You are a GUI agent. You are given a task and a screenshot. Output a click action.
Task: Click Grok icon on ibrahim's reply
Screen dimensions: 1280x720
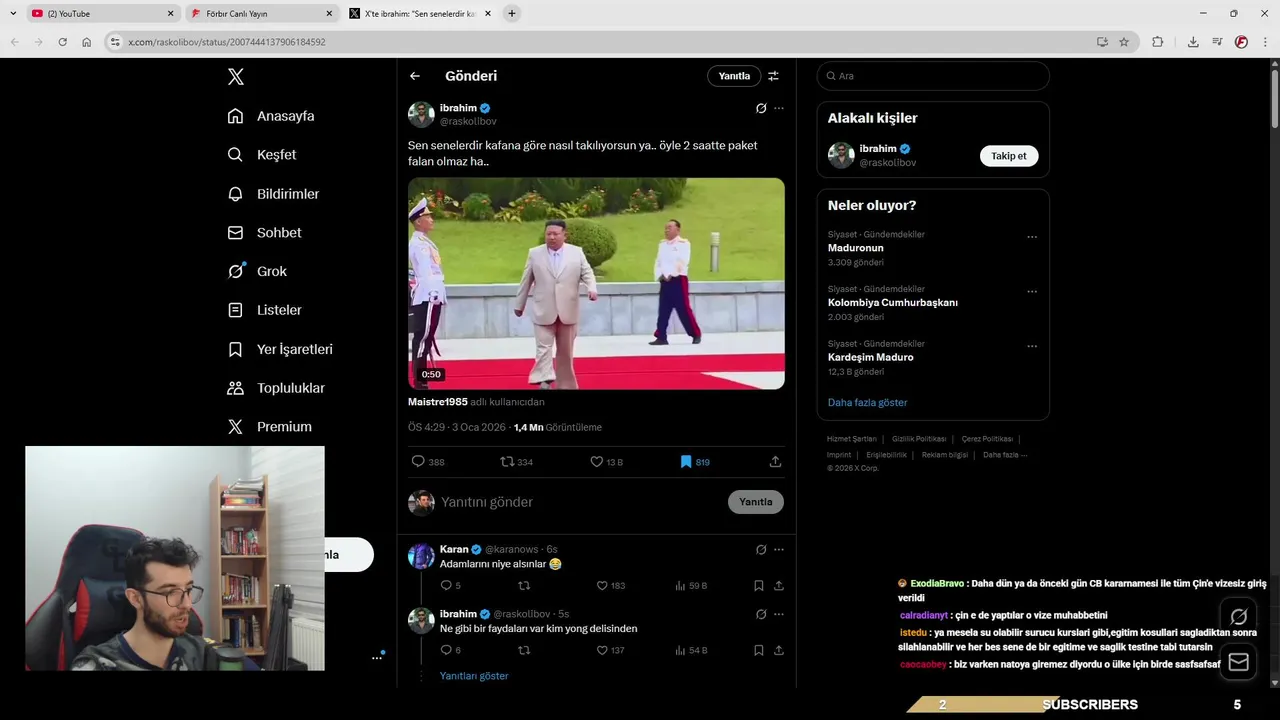(x=761, y=614)
